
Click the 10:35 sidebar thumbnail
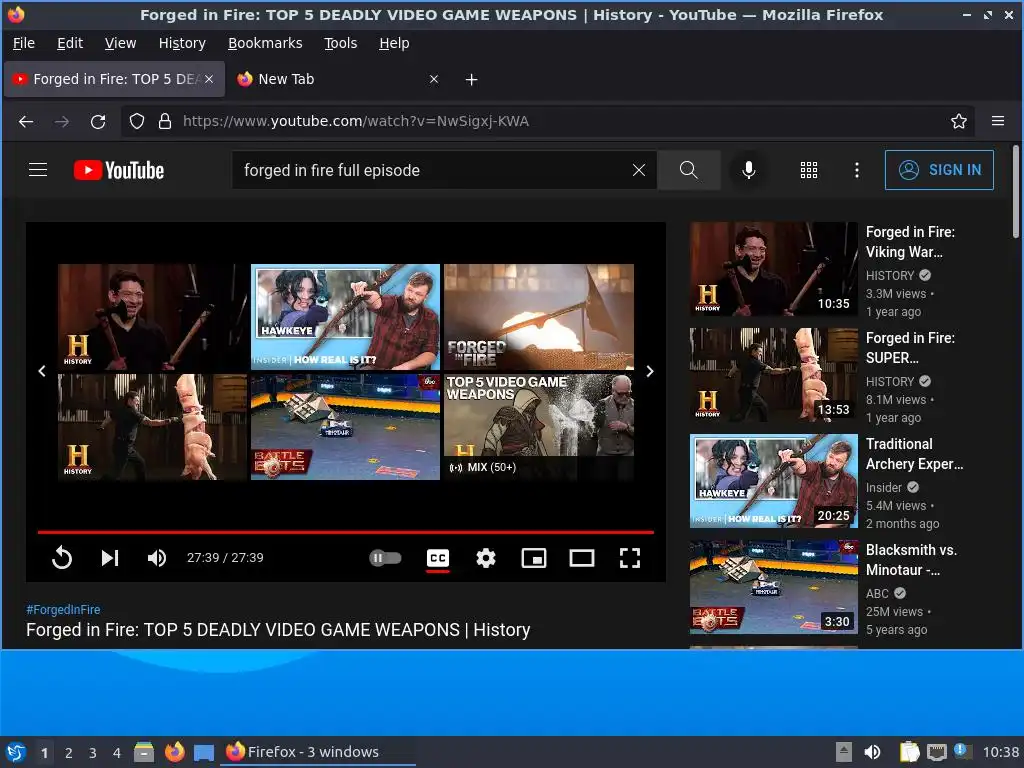point(774,269)
